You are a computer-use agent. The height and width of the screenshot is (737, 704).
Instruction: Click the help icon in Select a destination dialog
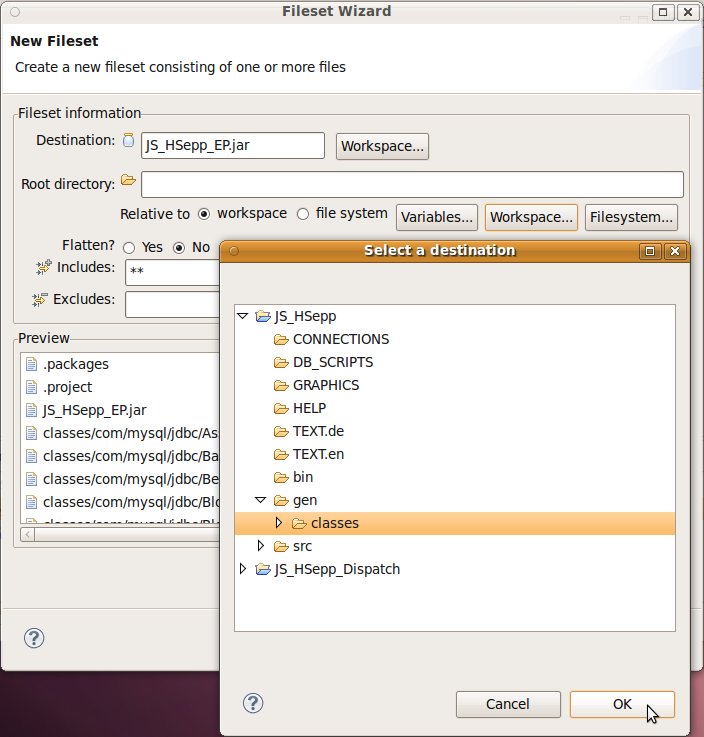(253, 703)
